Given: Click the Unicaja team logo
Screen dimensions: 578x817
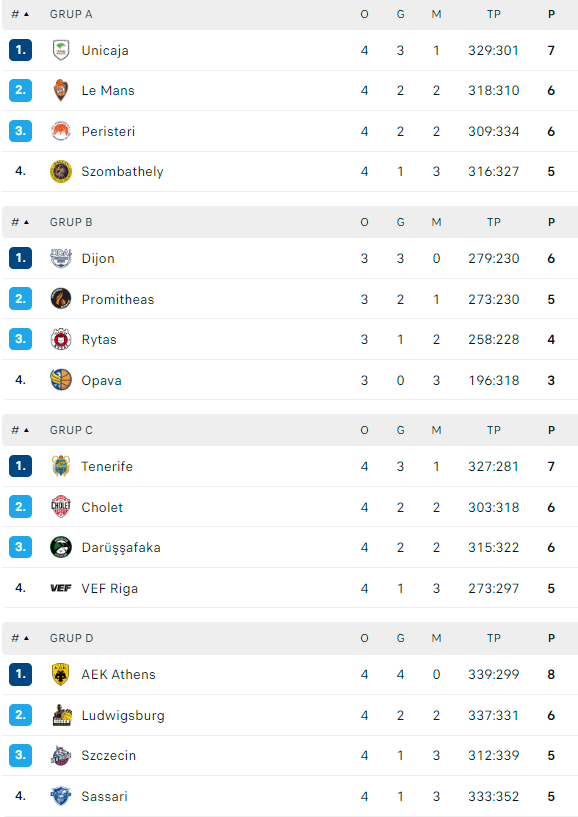Looking at the screenshot, I should pos(61,51).
